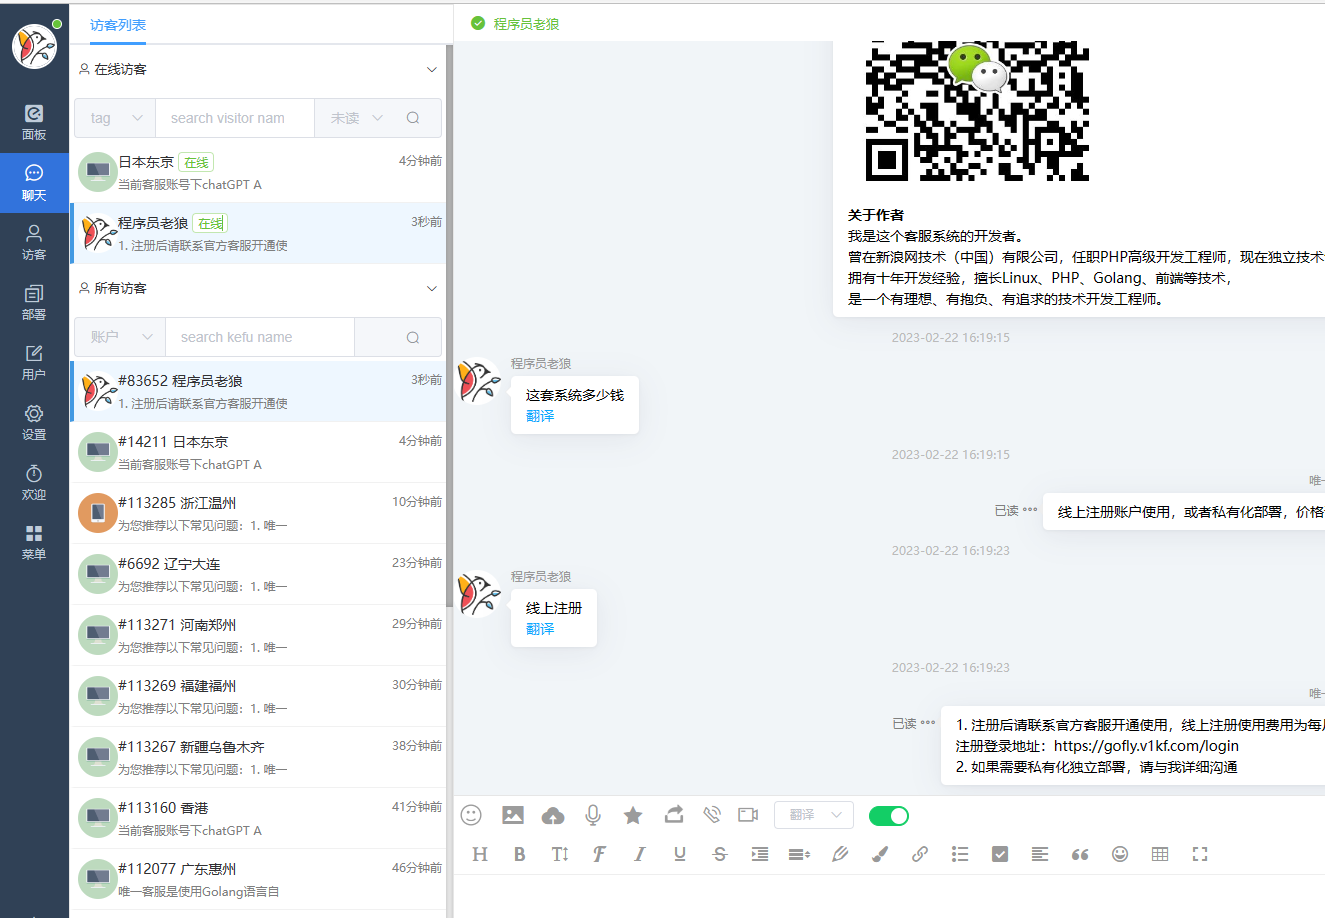The width and height of the screenshot is (1325, 918).
Task: Insert a task checkbox in the editor
Action: [999, 854]
